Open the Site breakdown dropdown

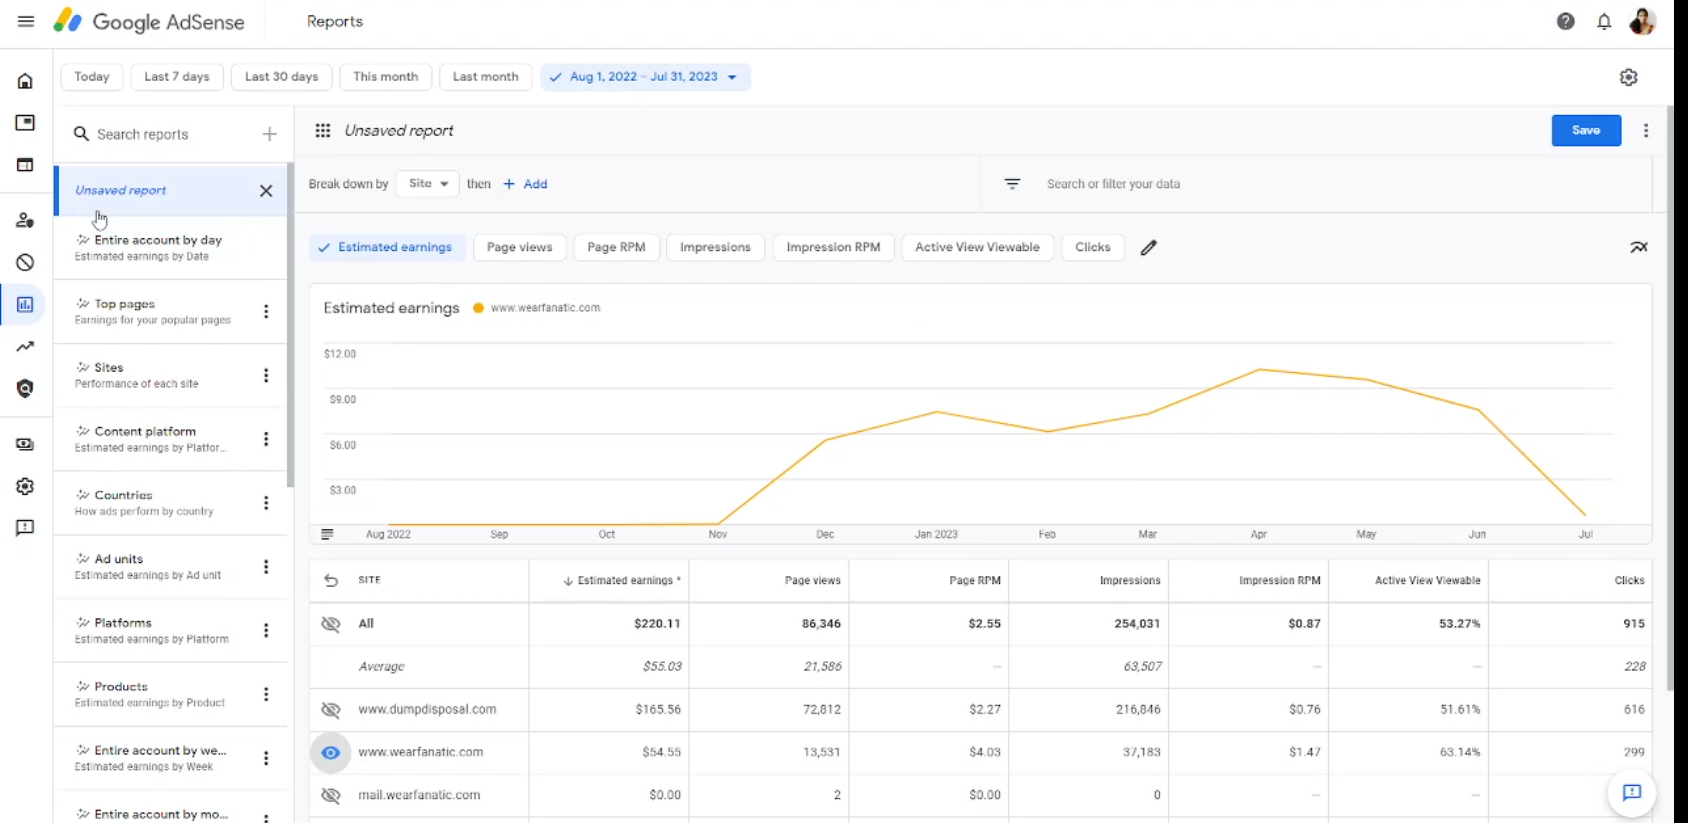(428, 184)
